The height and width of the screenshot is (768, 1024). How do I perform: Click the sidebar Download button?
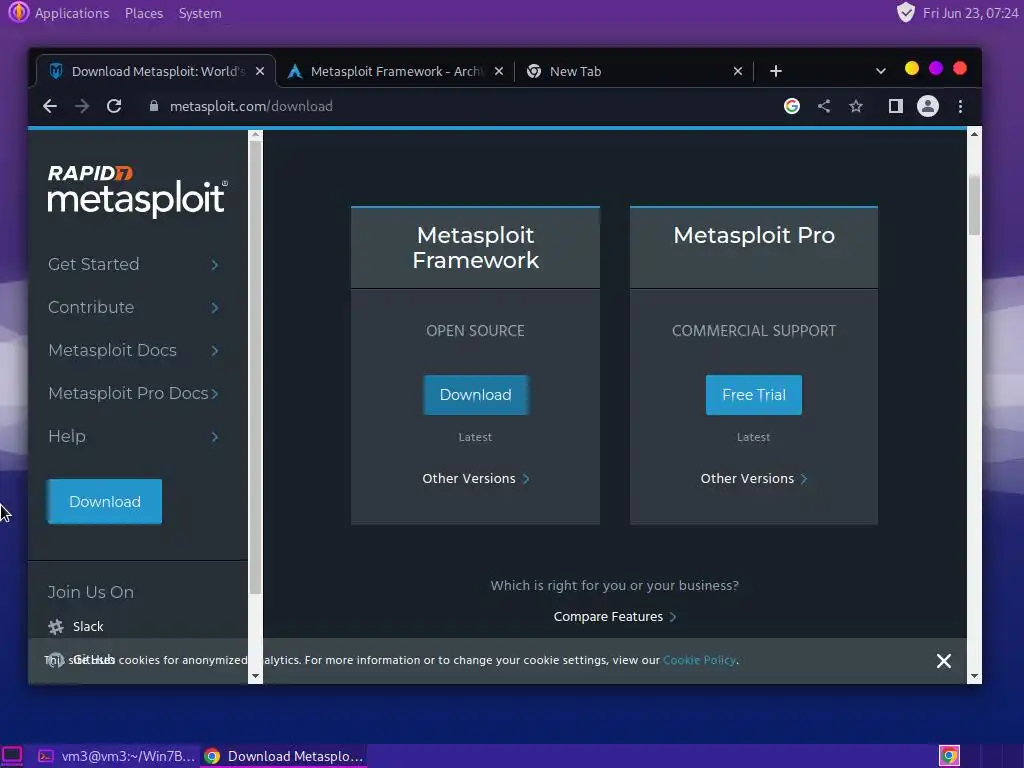[x=104, y=502]
